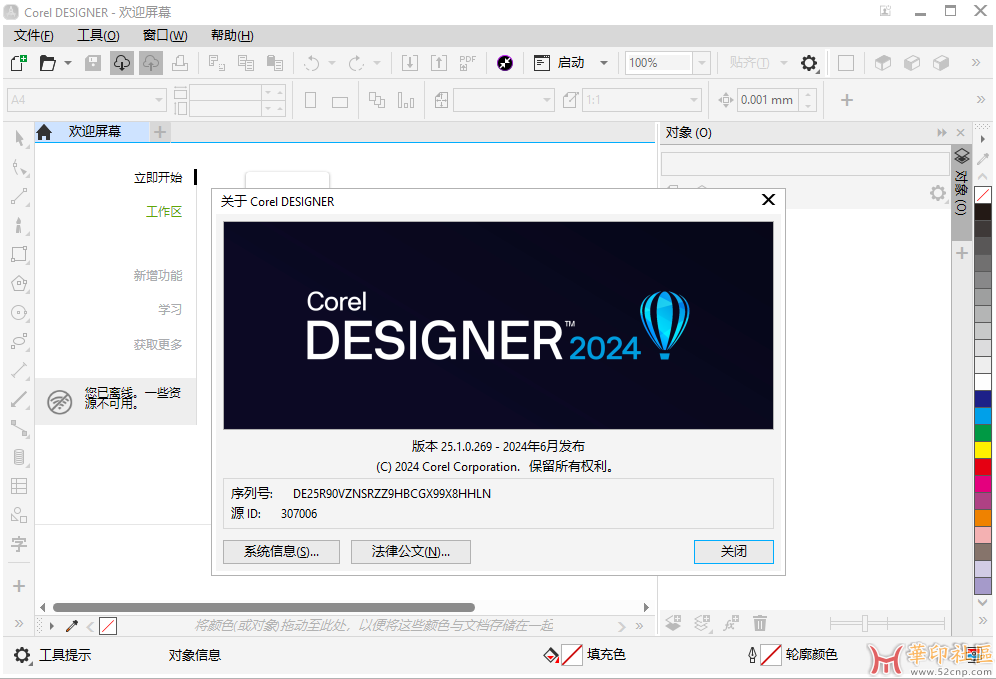The image size is (996, 679).
Task: Click the New document icon
Action: click(19, 63)
